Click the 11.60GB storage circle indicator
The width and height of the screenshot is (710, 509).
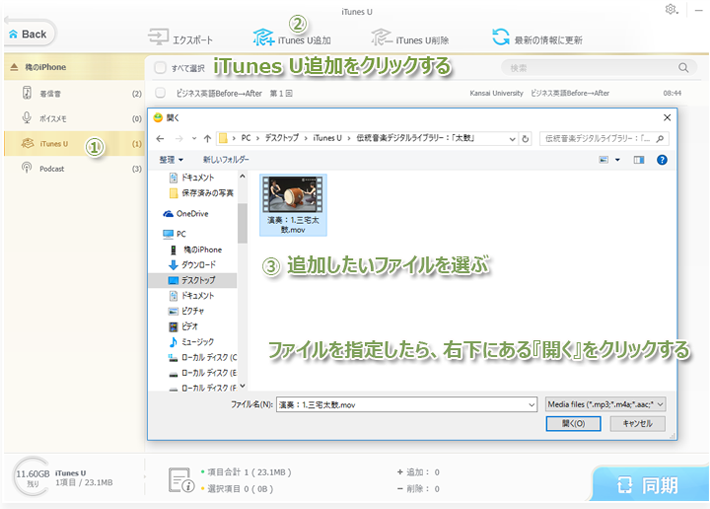tap(32, 477)
